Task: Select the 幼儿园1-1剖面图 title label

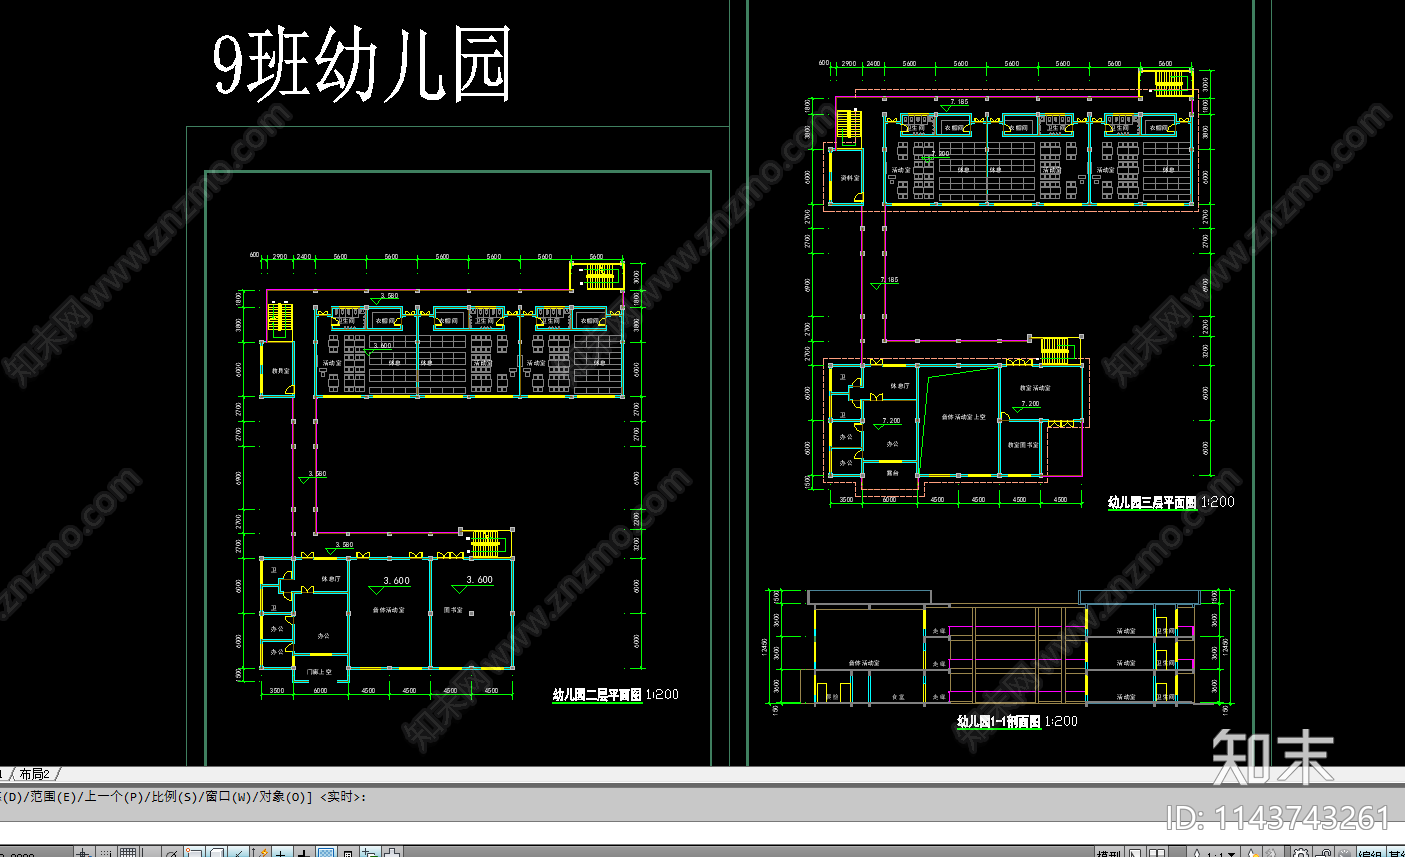Action: (998, 721)
